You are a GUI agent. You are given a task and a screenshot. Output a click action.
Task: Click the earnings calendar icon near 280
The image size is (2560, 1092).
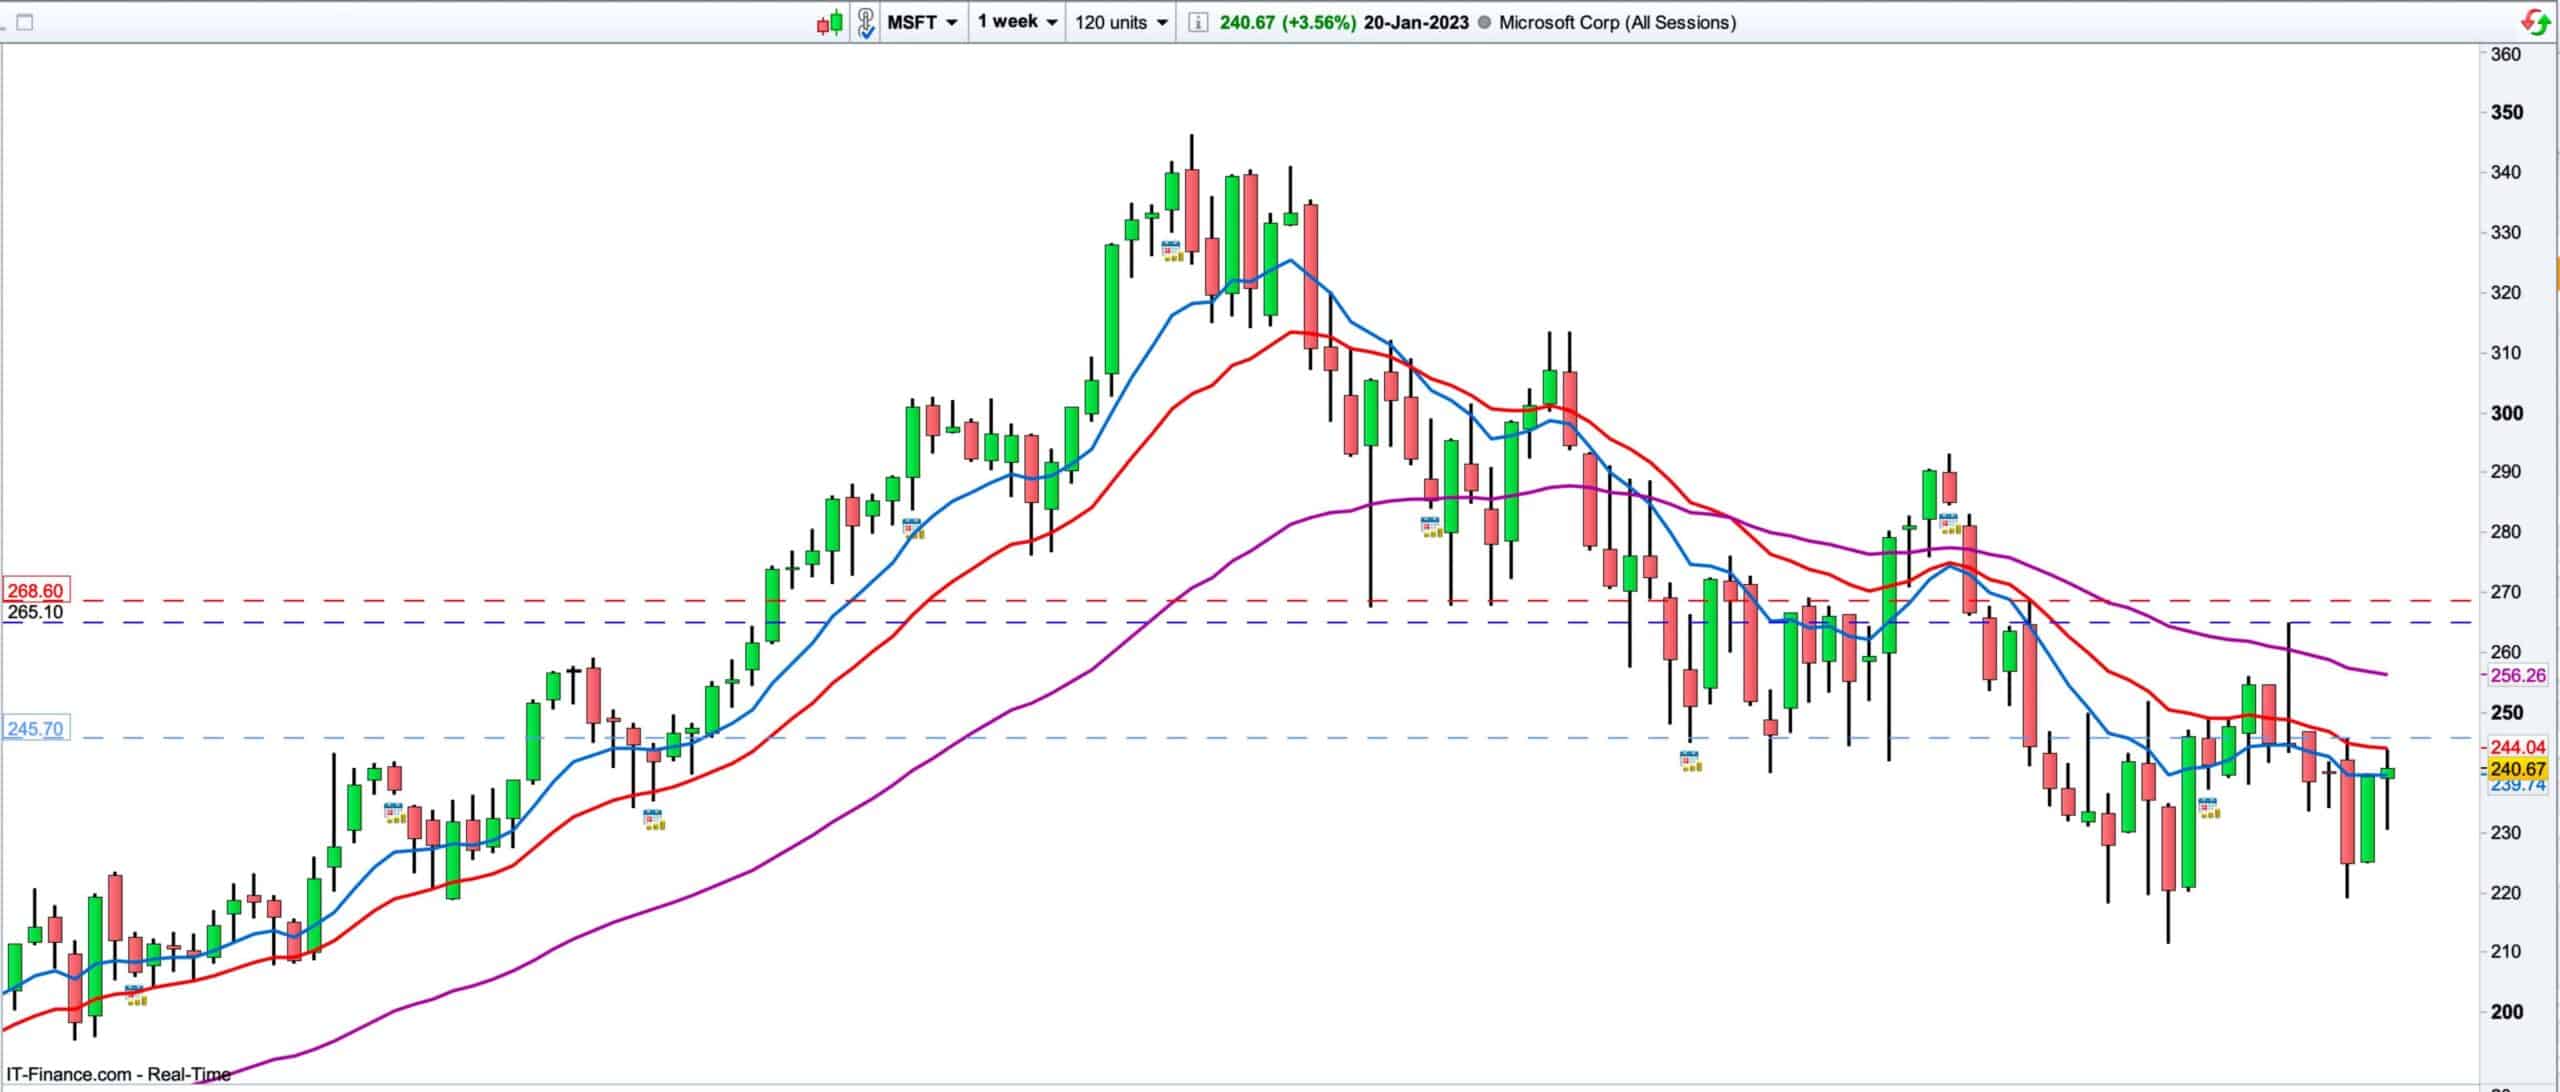click(x=912, y=529)
